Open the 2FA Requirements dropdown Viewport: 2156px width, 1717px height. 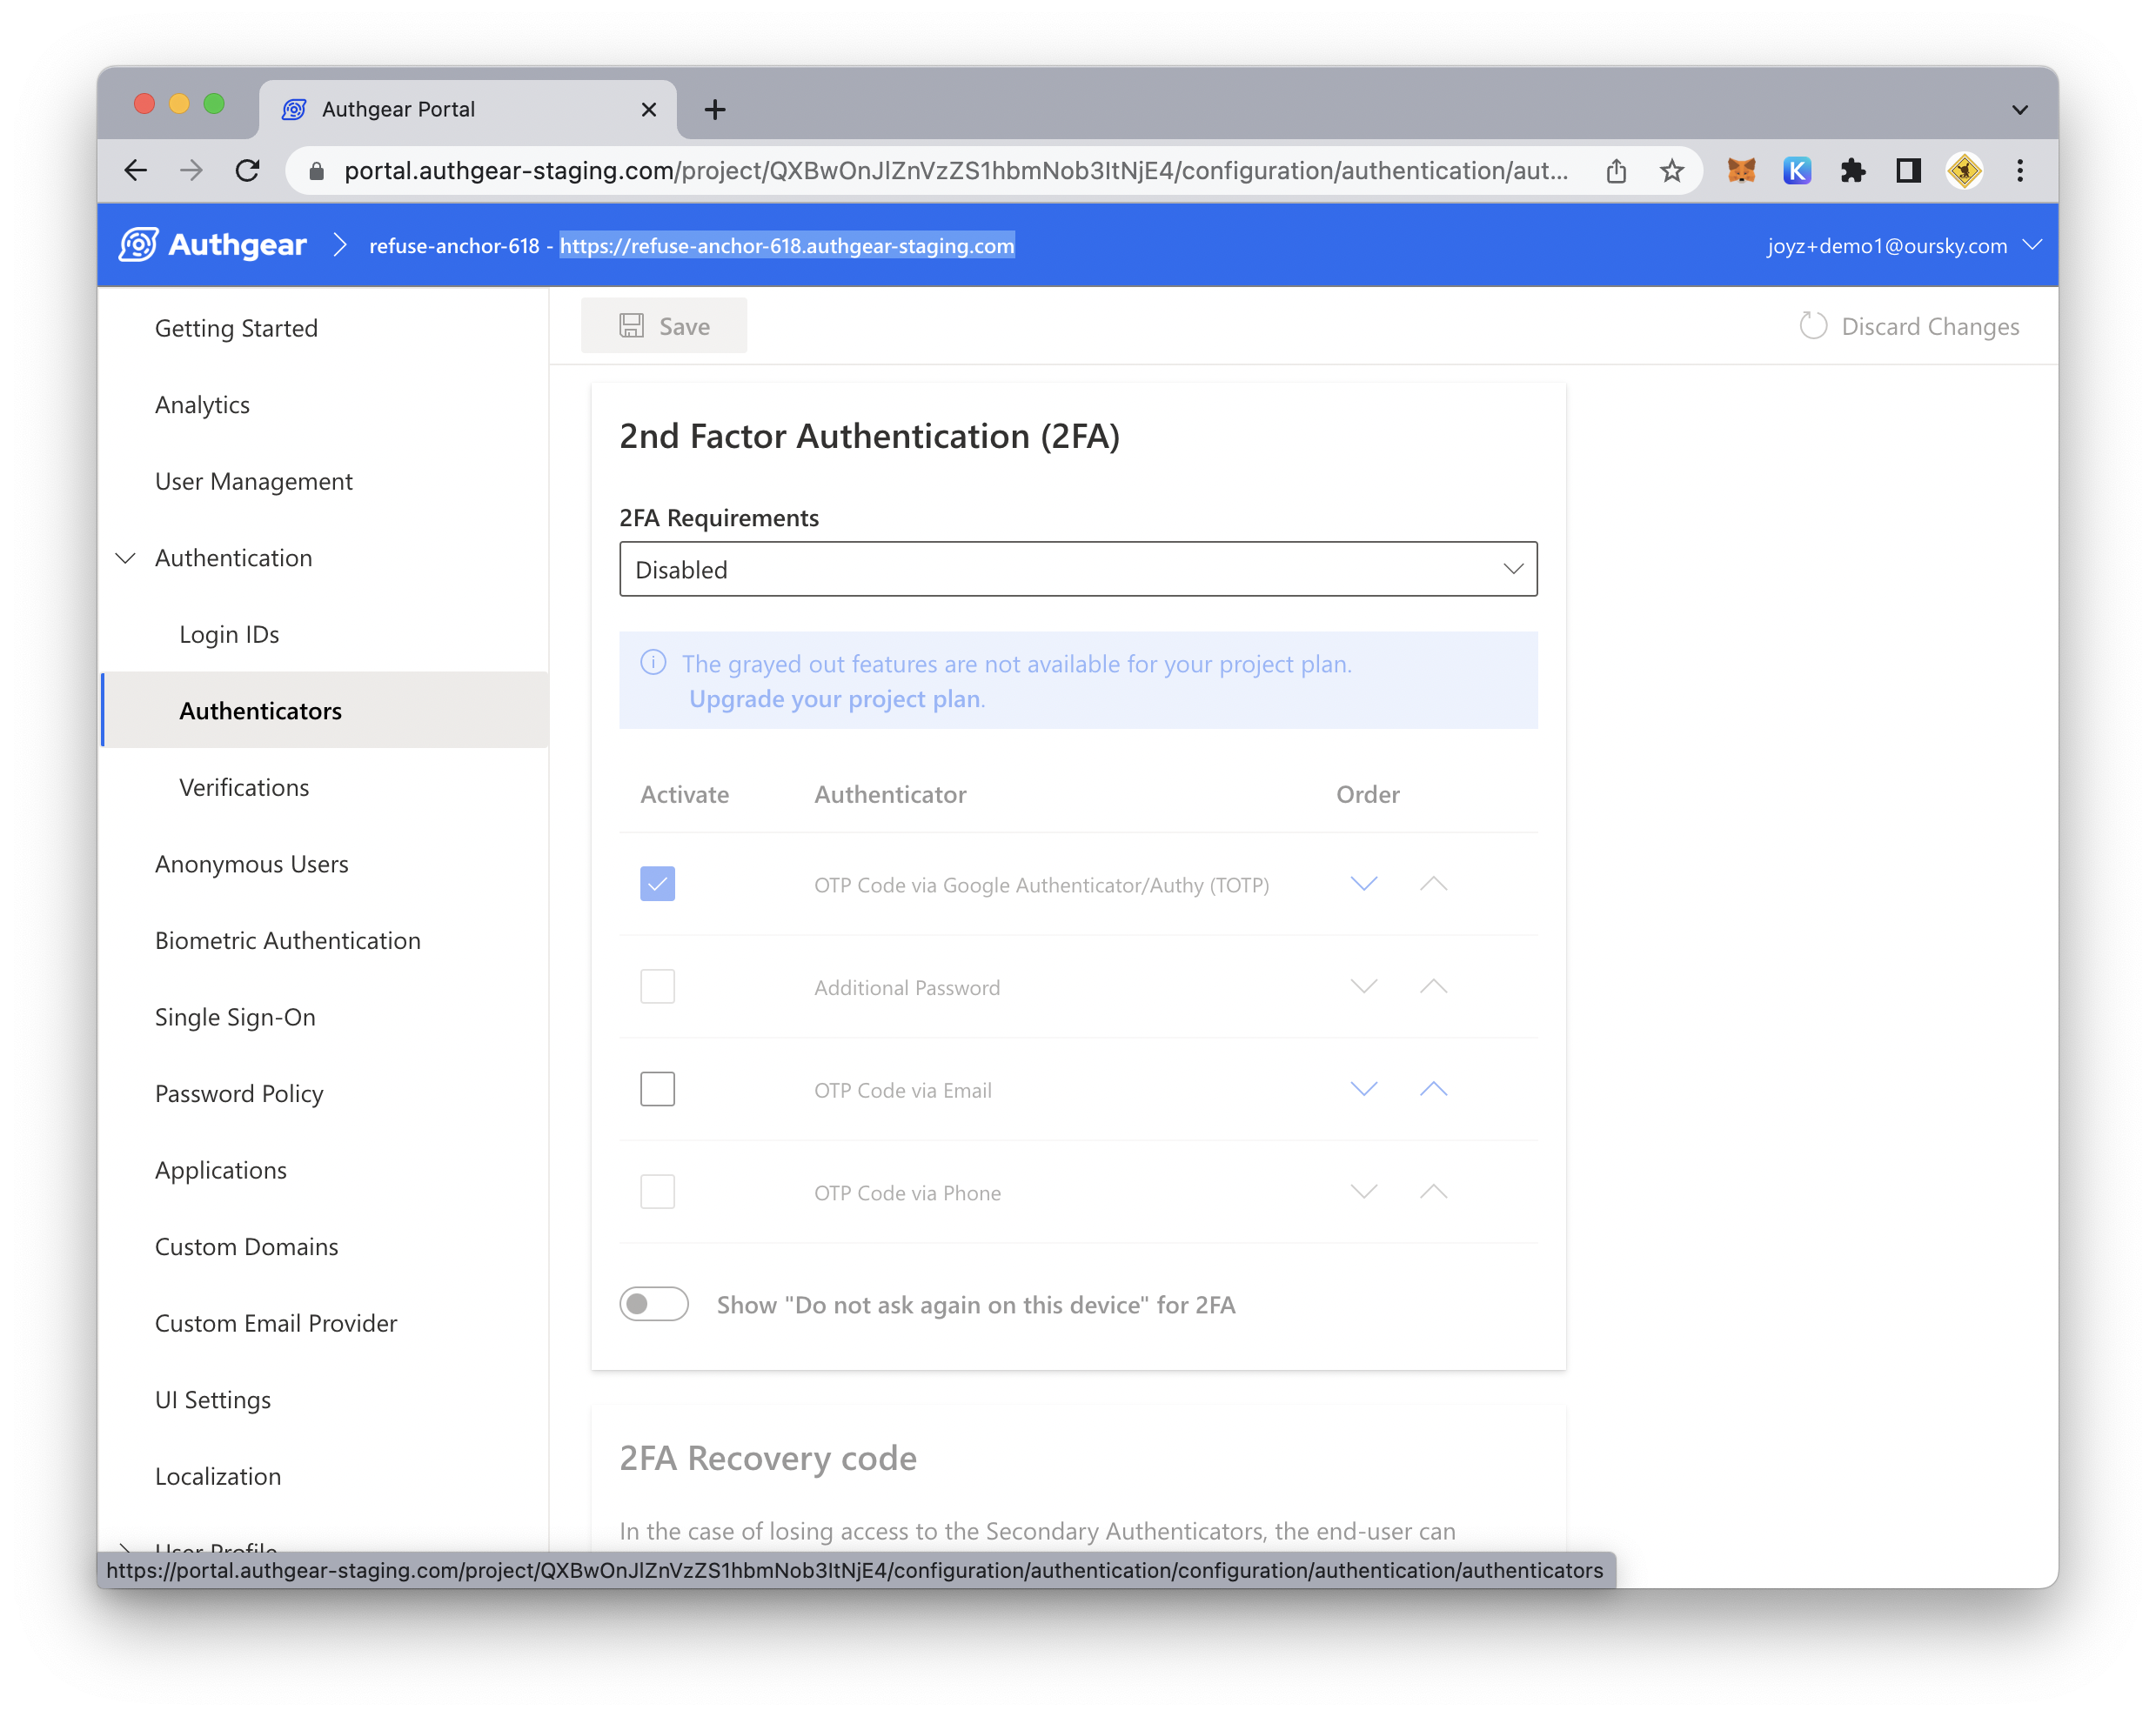tap(1077, 569)
